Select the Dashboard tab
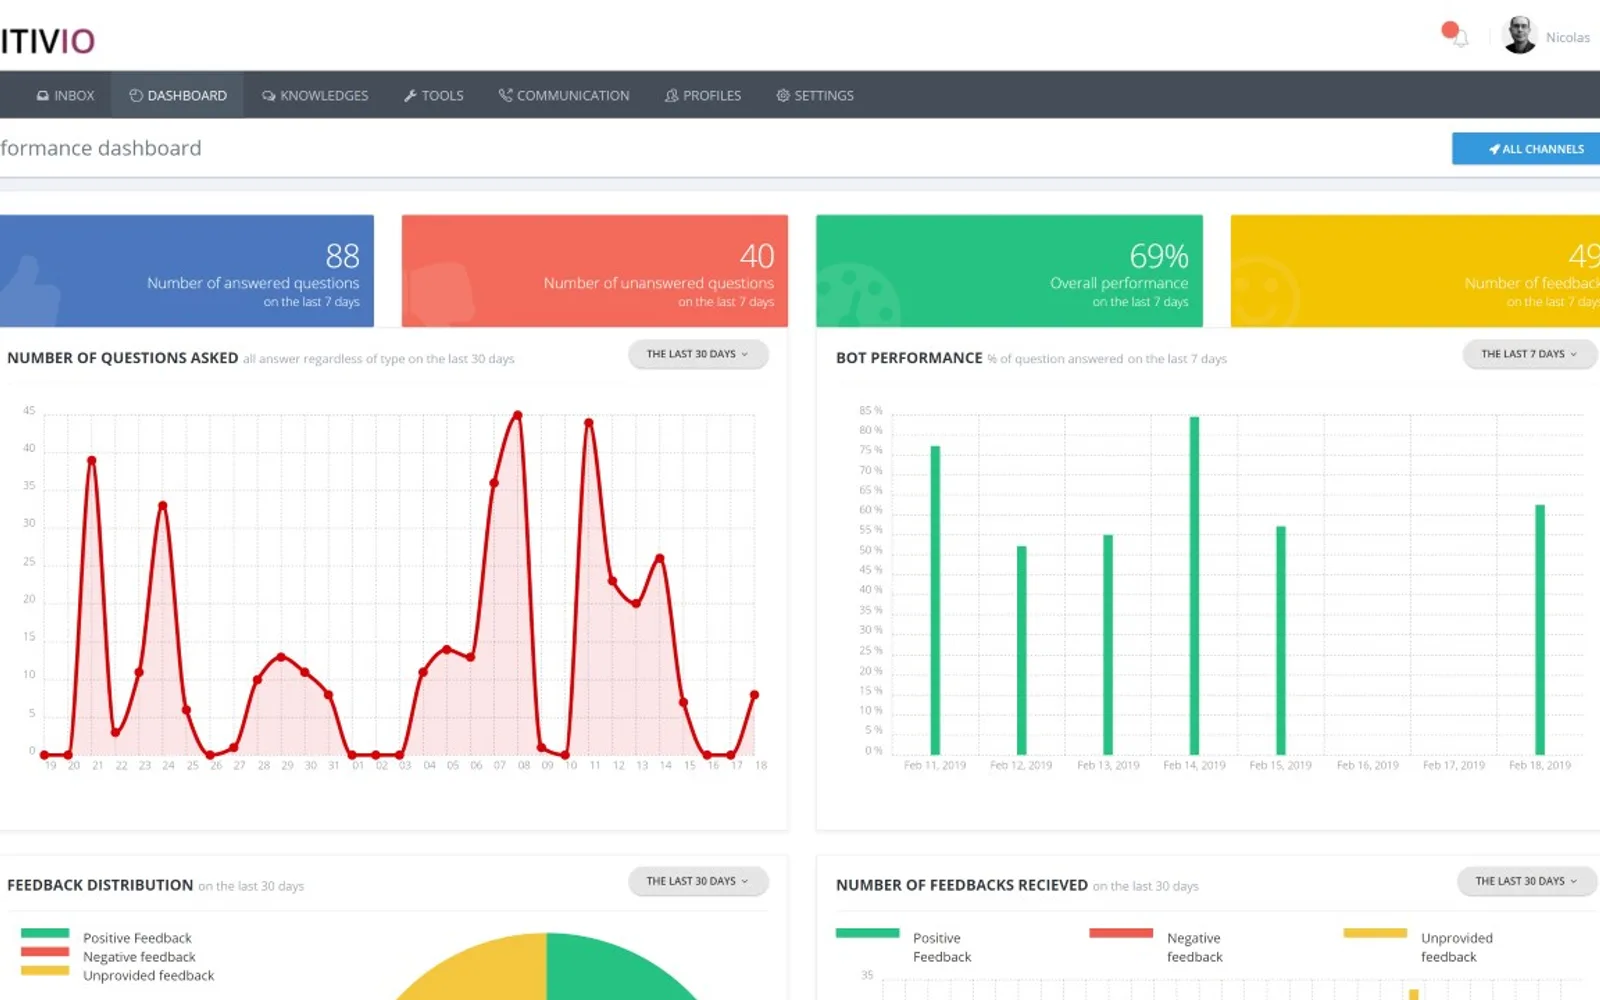Viewport: 1600px width, 1000px height. (177, 95)
